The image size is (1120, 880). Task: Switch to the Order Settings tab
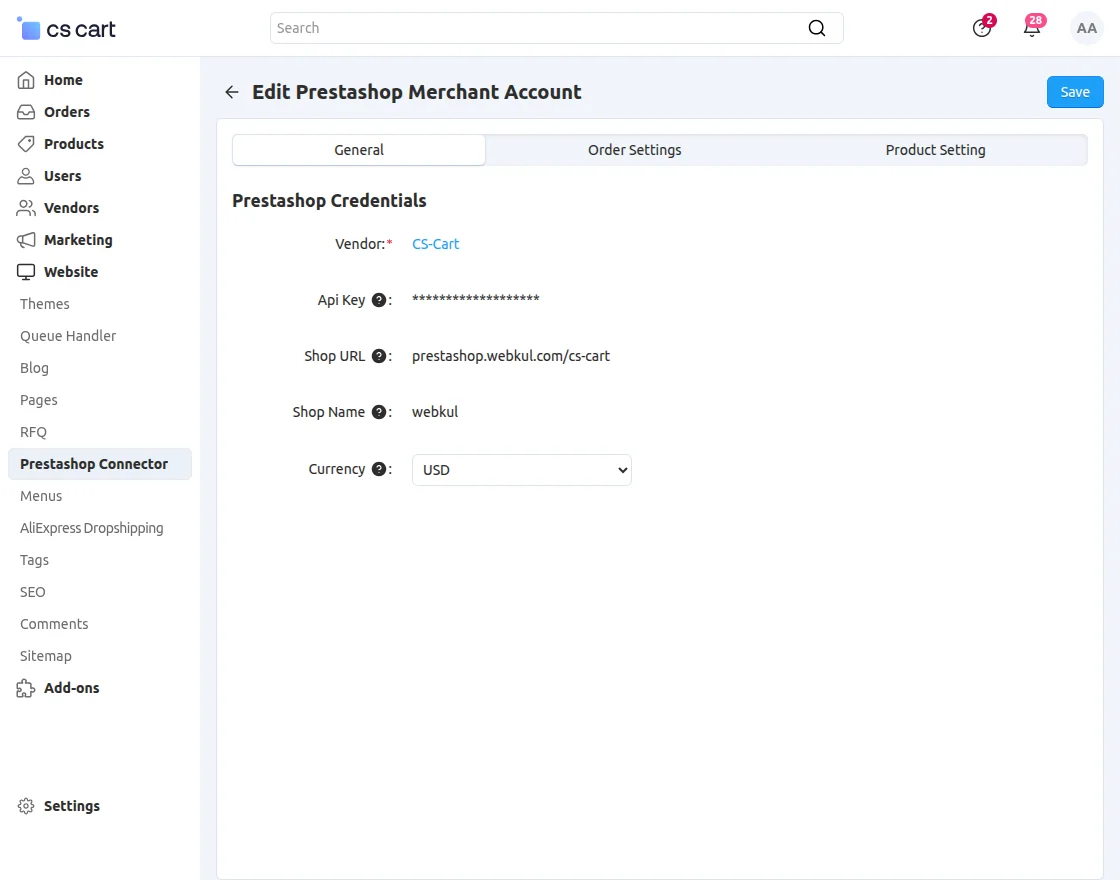click(x=634, y=150)
